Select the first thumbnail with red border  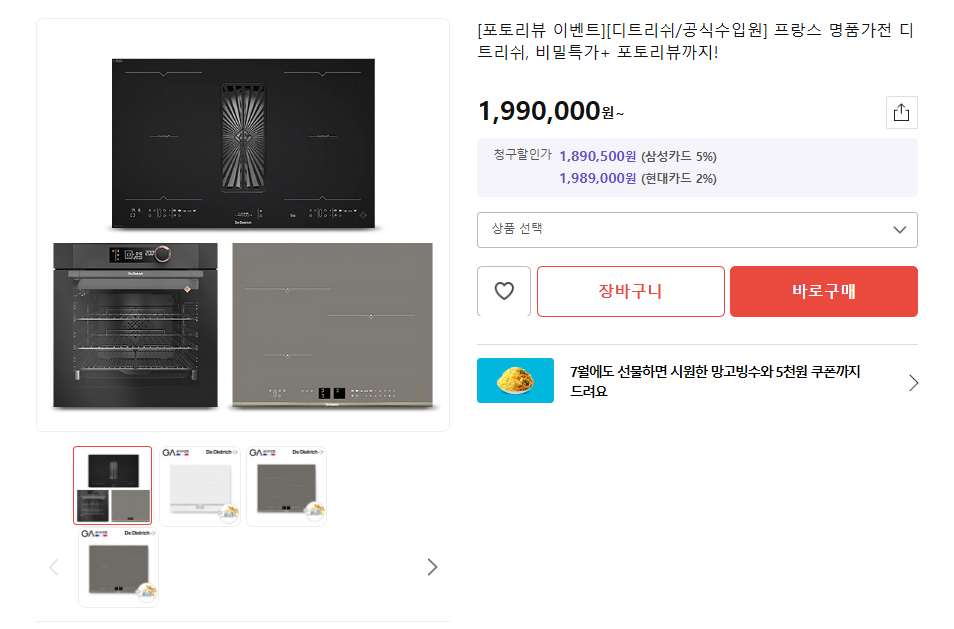coord(113,485)
